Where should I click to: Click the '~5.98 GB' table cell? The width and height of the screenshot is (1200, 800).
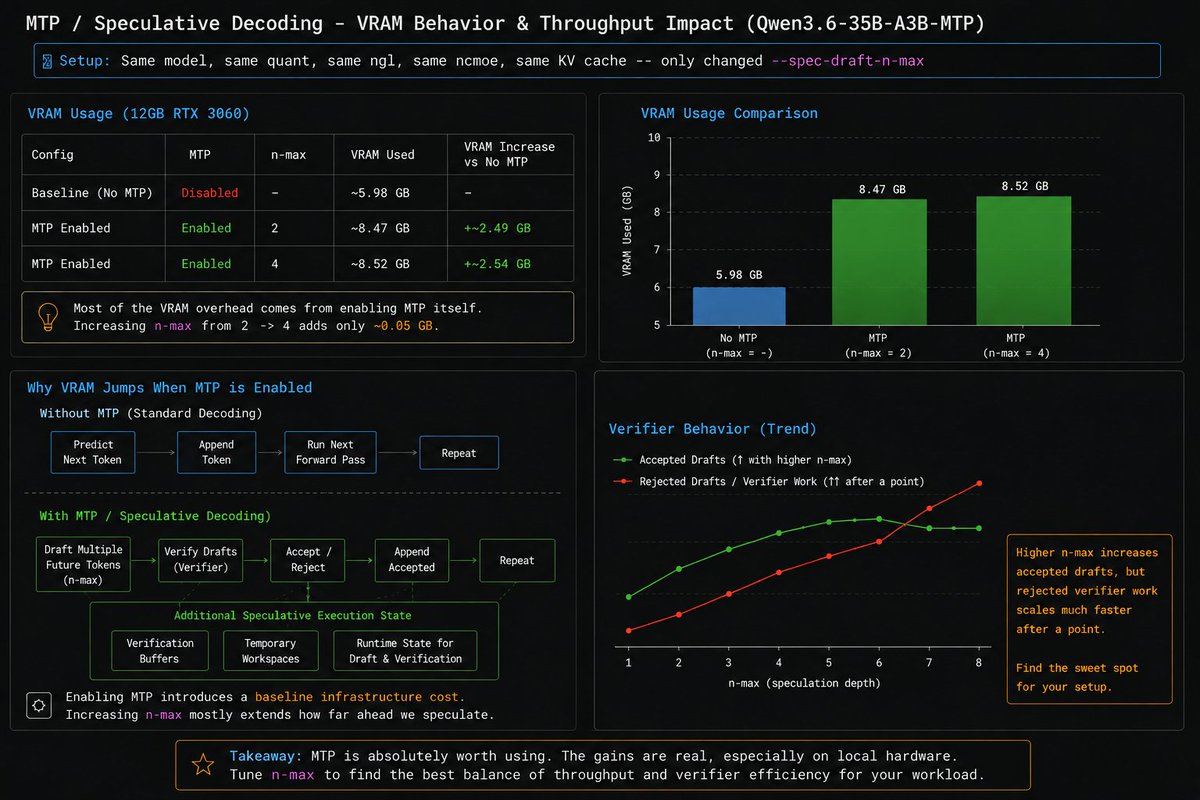click(x=380, y=193)
